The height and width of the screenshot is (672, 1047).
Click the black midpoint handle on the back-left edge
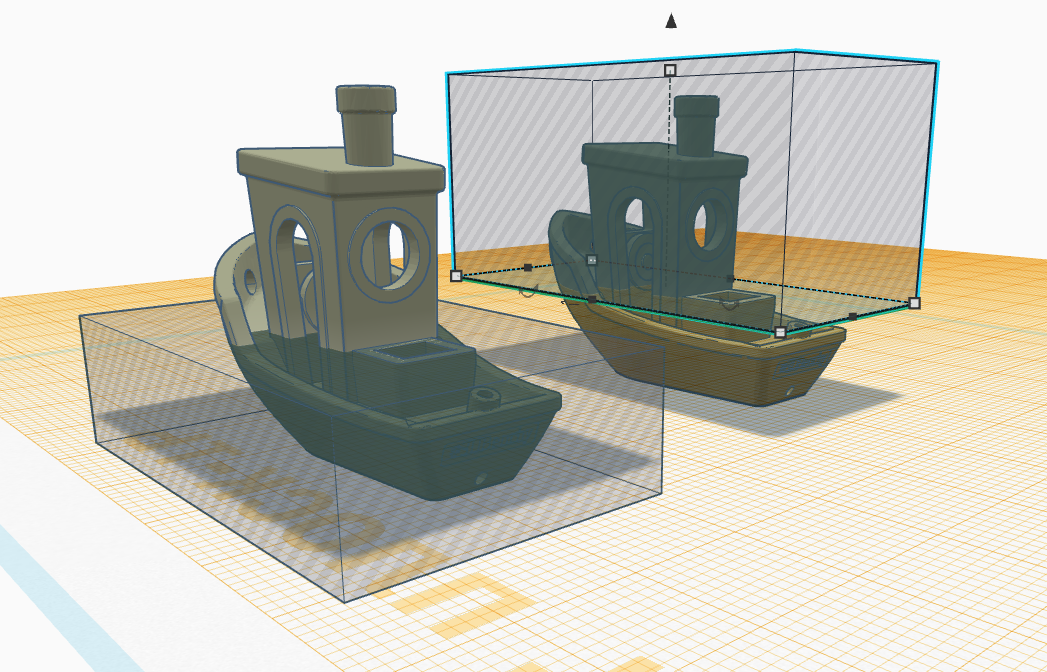click(528, 267)
